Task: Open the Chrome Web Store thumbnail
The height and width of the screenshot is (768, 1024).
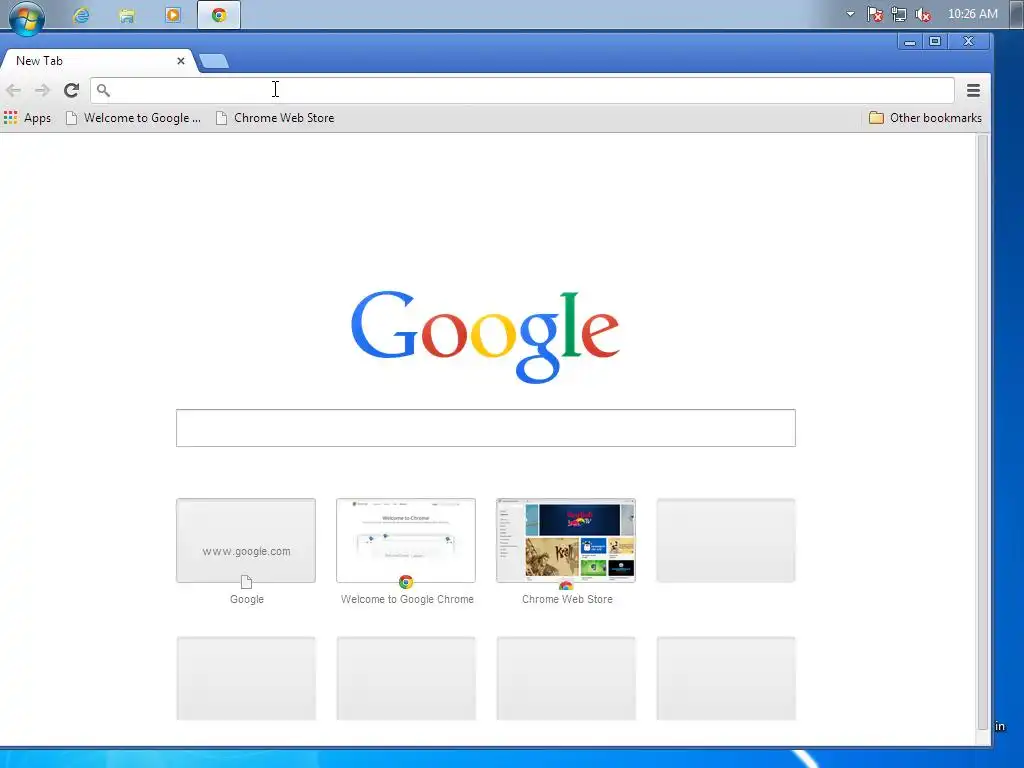Action: pos(566,541)
